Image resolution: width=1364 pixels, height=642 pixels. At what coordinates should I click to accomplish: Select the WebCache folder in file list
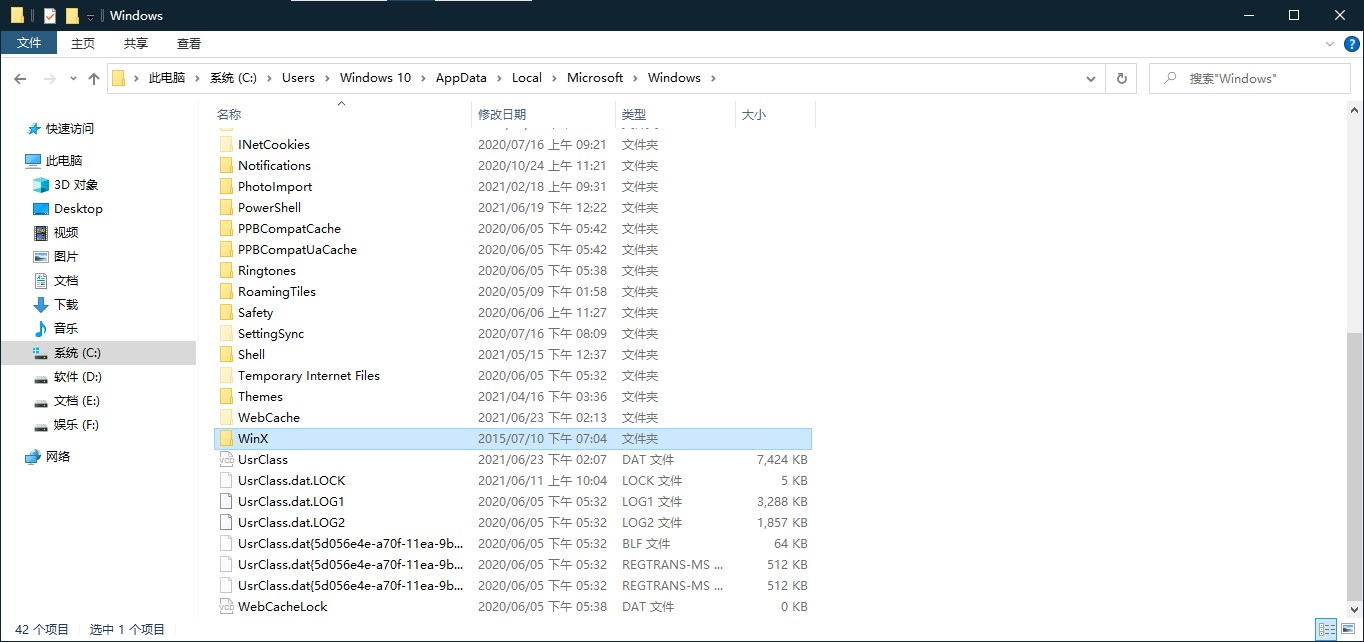point(269,417)
